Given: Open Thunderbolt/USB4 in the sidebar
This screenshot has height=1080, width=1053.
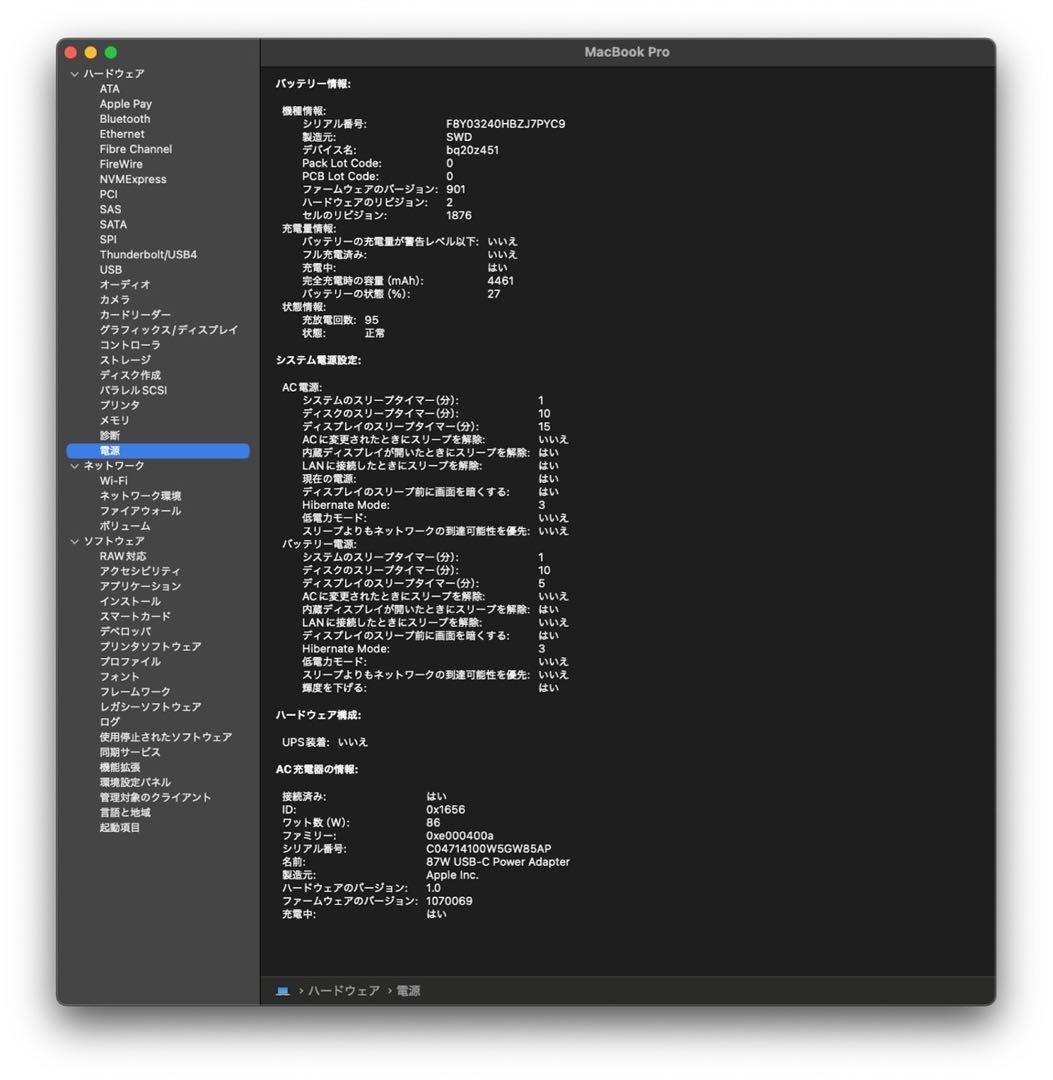Looking at the screenshot, I should 148,255.
